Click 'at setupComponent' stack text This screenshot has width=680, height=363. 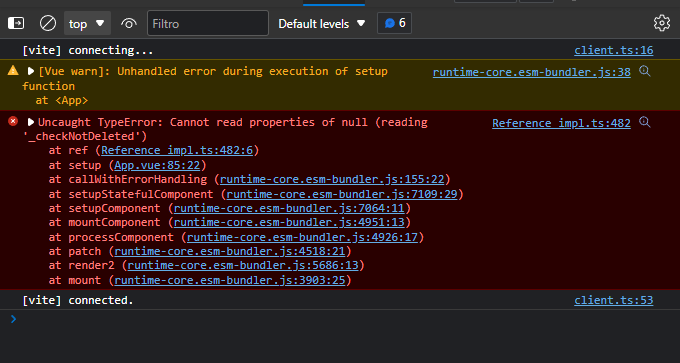click(105, 208)
